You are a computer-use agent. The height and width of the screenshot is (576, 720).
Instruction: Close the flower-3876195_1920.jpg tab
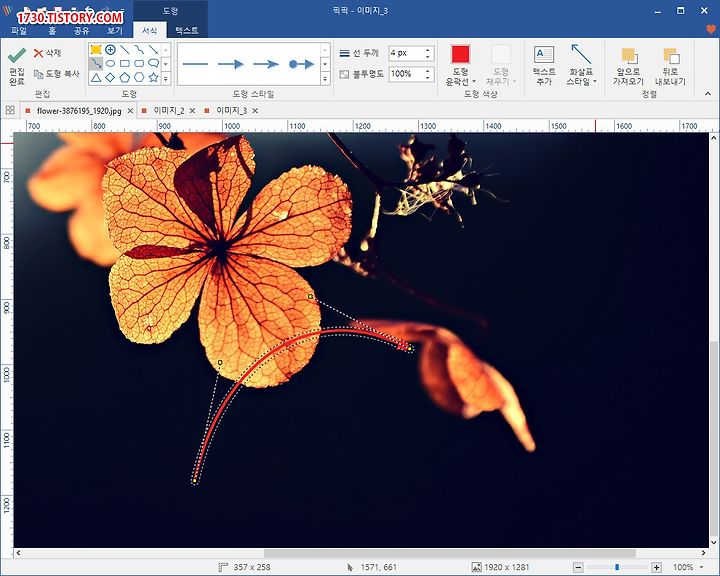(130, 111)
